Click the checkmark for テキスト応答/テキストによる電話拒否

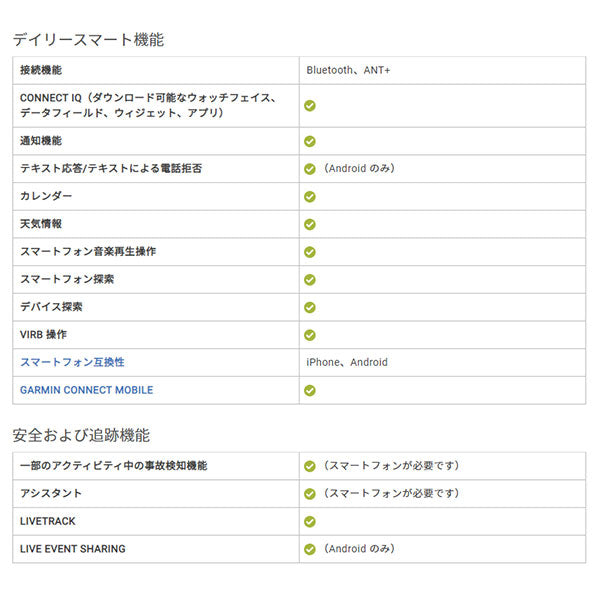(x=310, y=169)
